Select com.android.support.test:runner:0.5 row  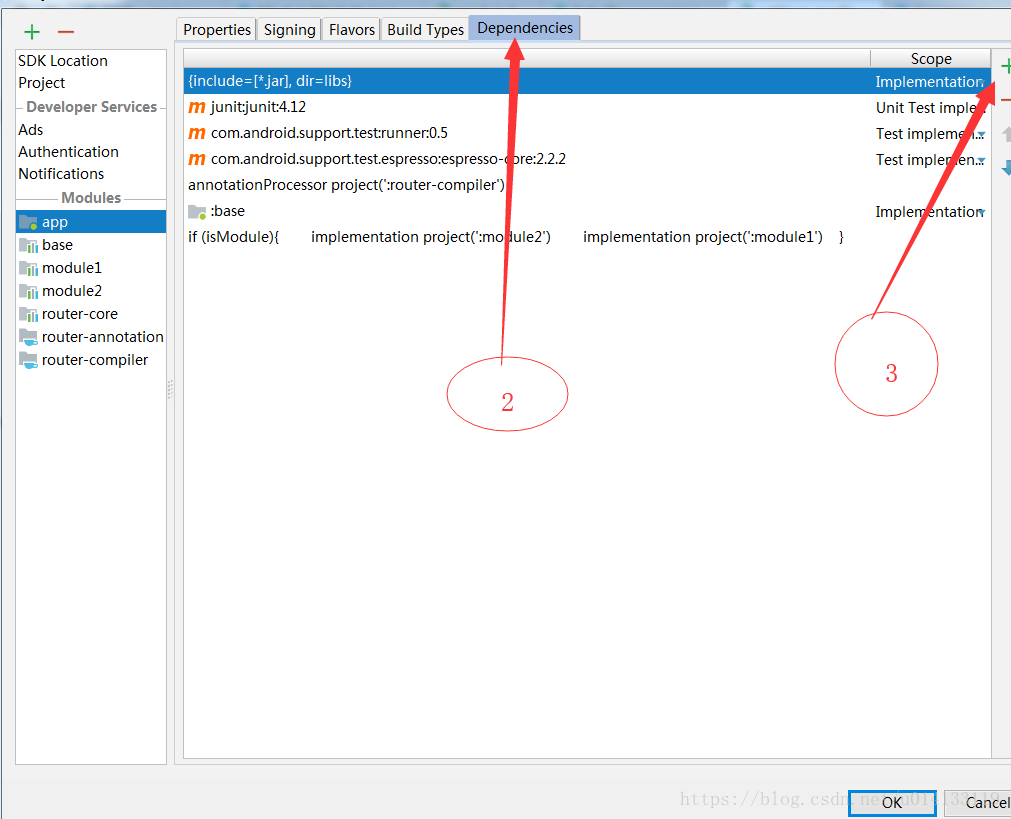coord(587,133)
